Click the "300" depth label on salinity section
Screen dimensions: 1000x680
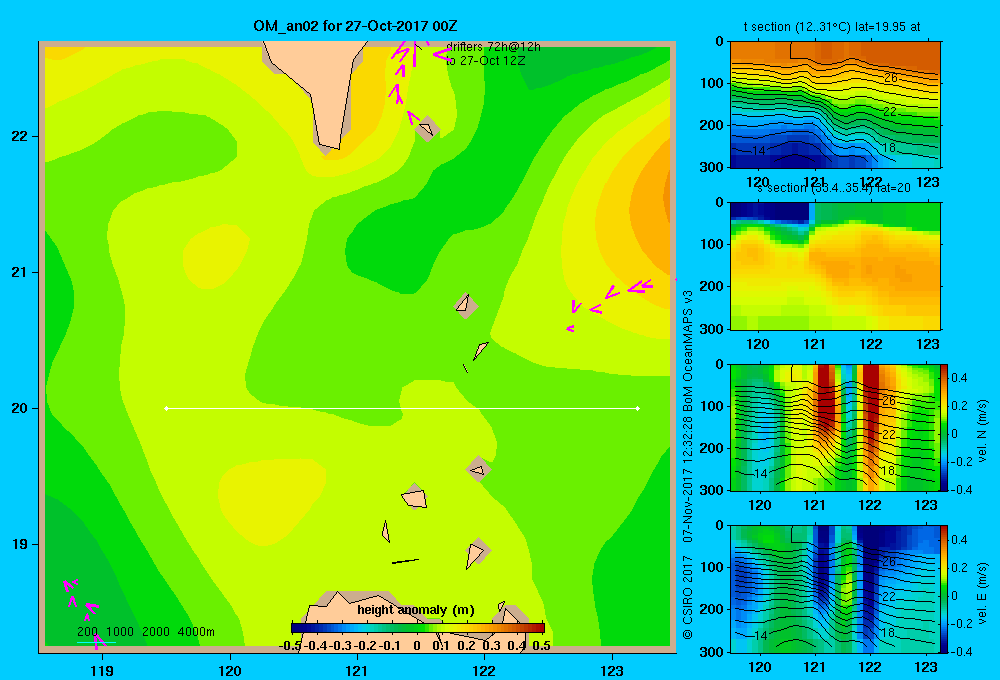tap(711, 329)
